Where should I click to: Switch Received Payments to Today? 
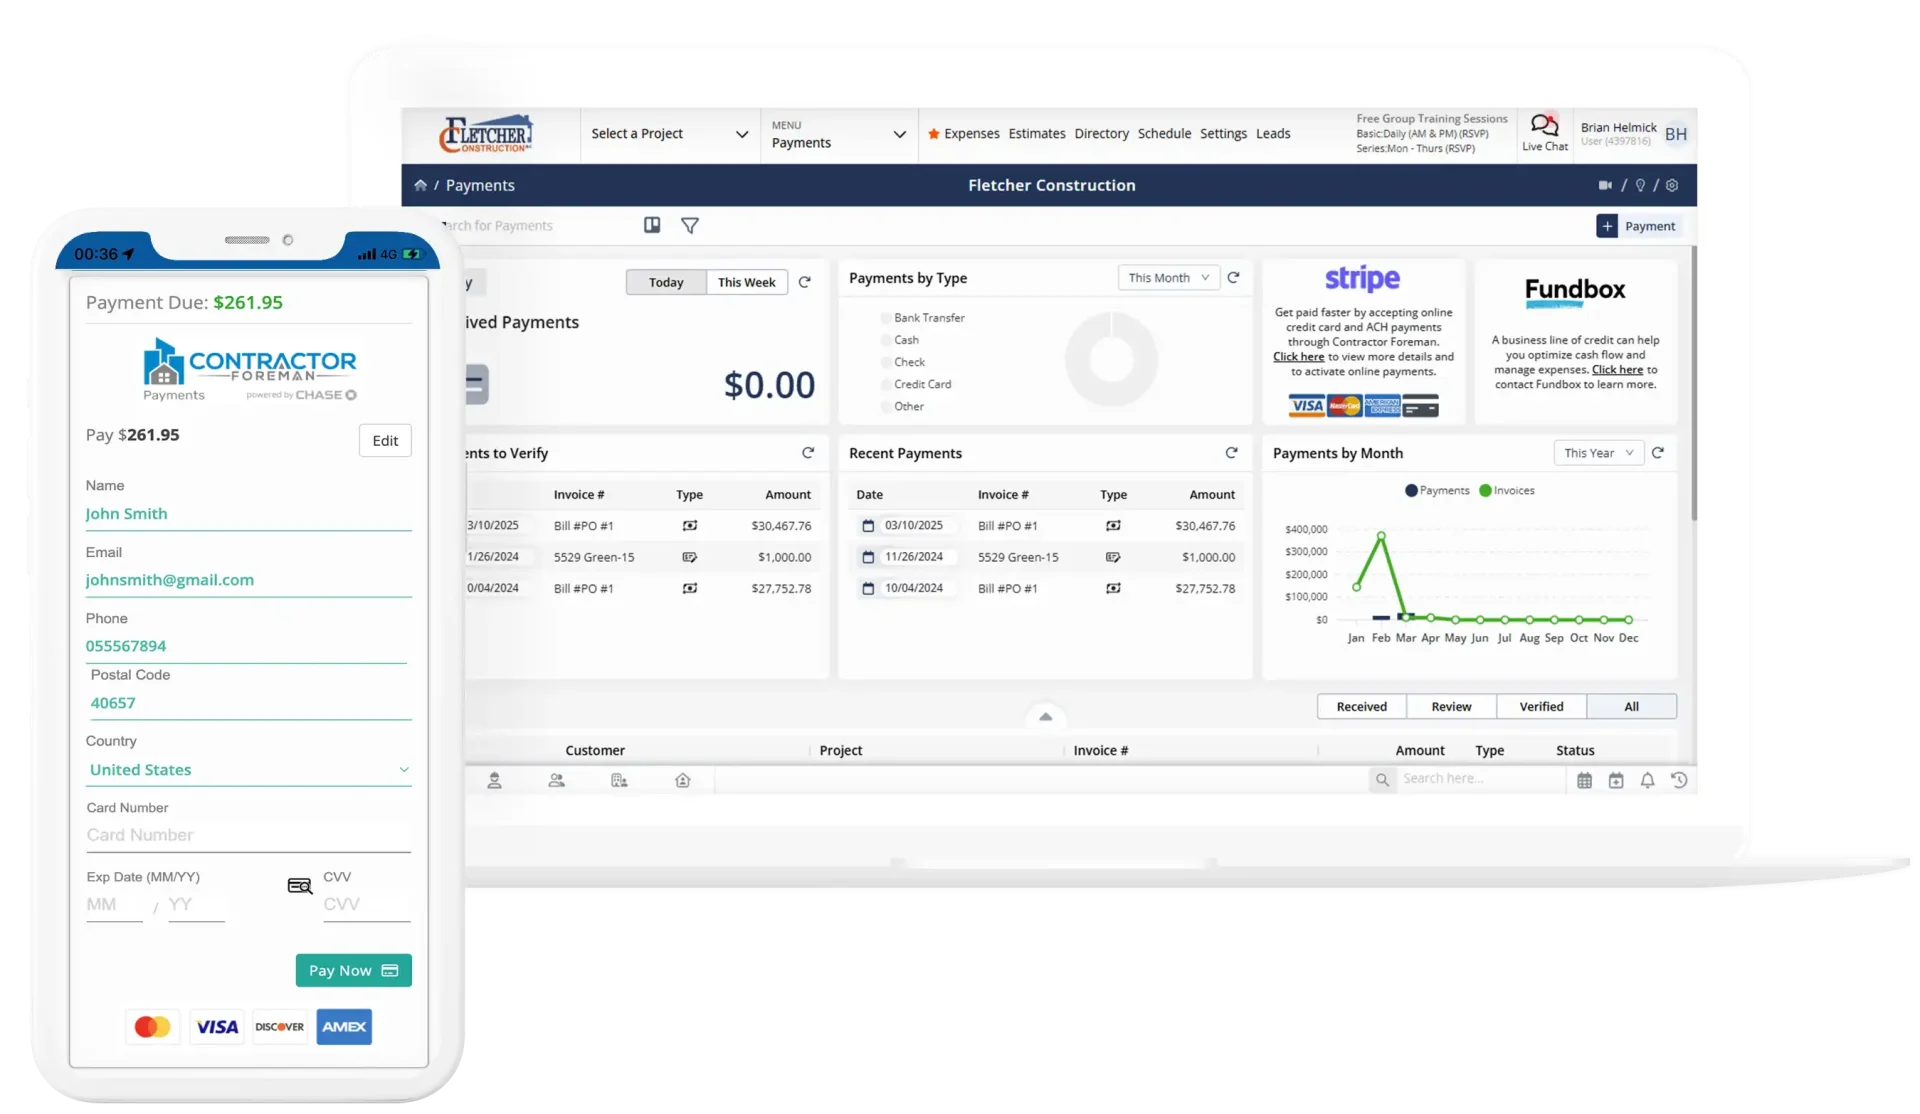[x=666, y=283]
